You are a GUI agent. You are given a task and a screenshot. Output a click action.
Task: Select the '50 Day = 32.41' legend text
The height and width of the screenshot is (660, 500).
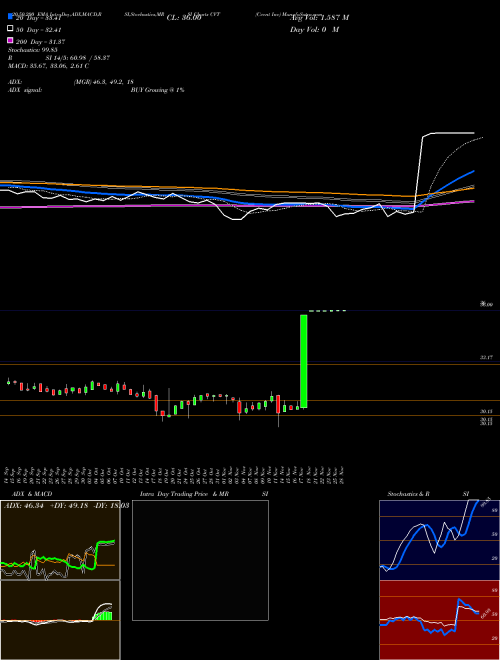pyautogui.click(x=39, y=30)
